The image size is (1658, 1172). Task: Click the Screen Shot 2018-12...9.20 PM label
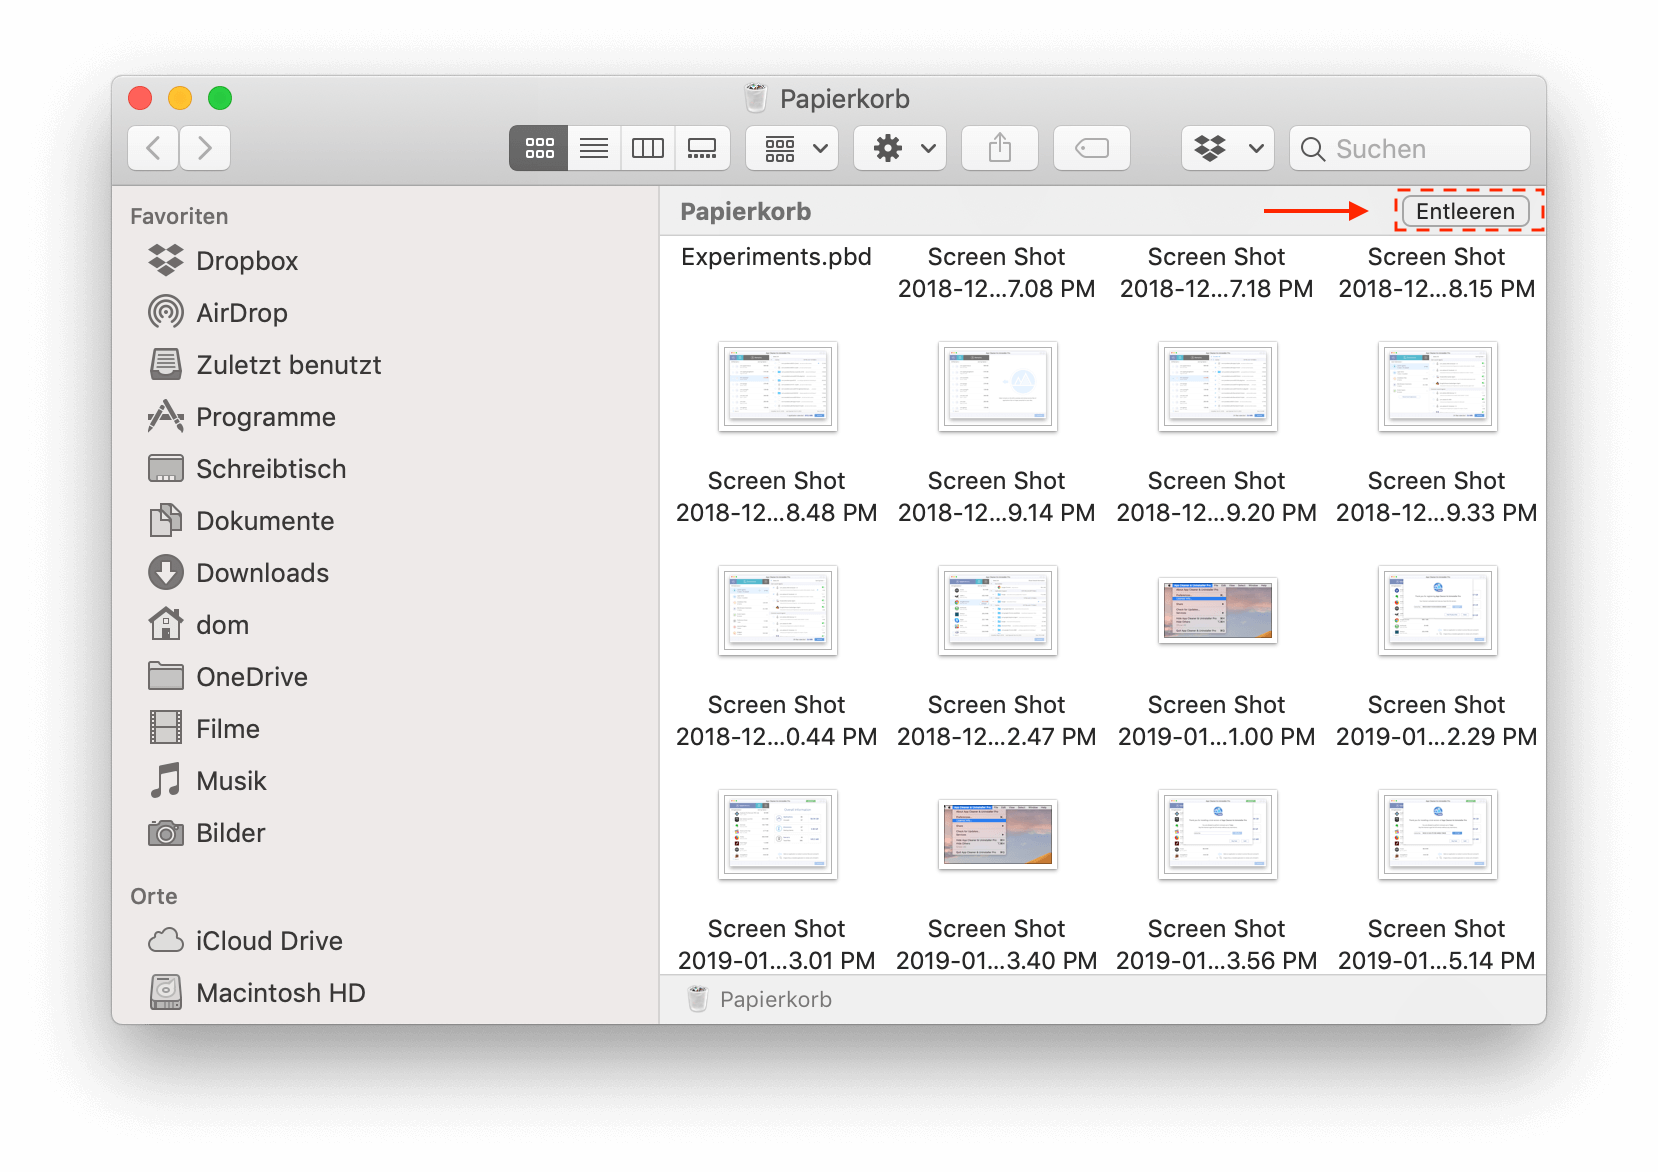coord(1217,496)
